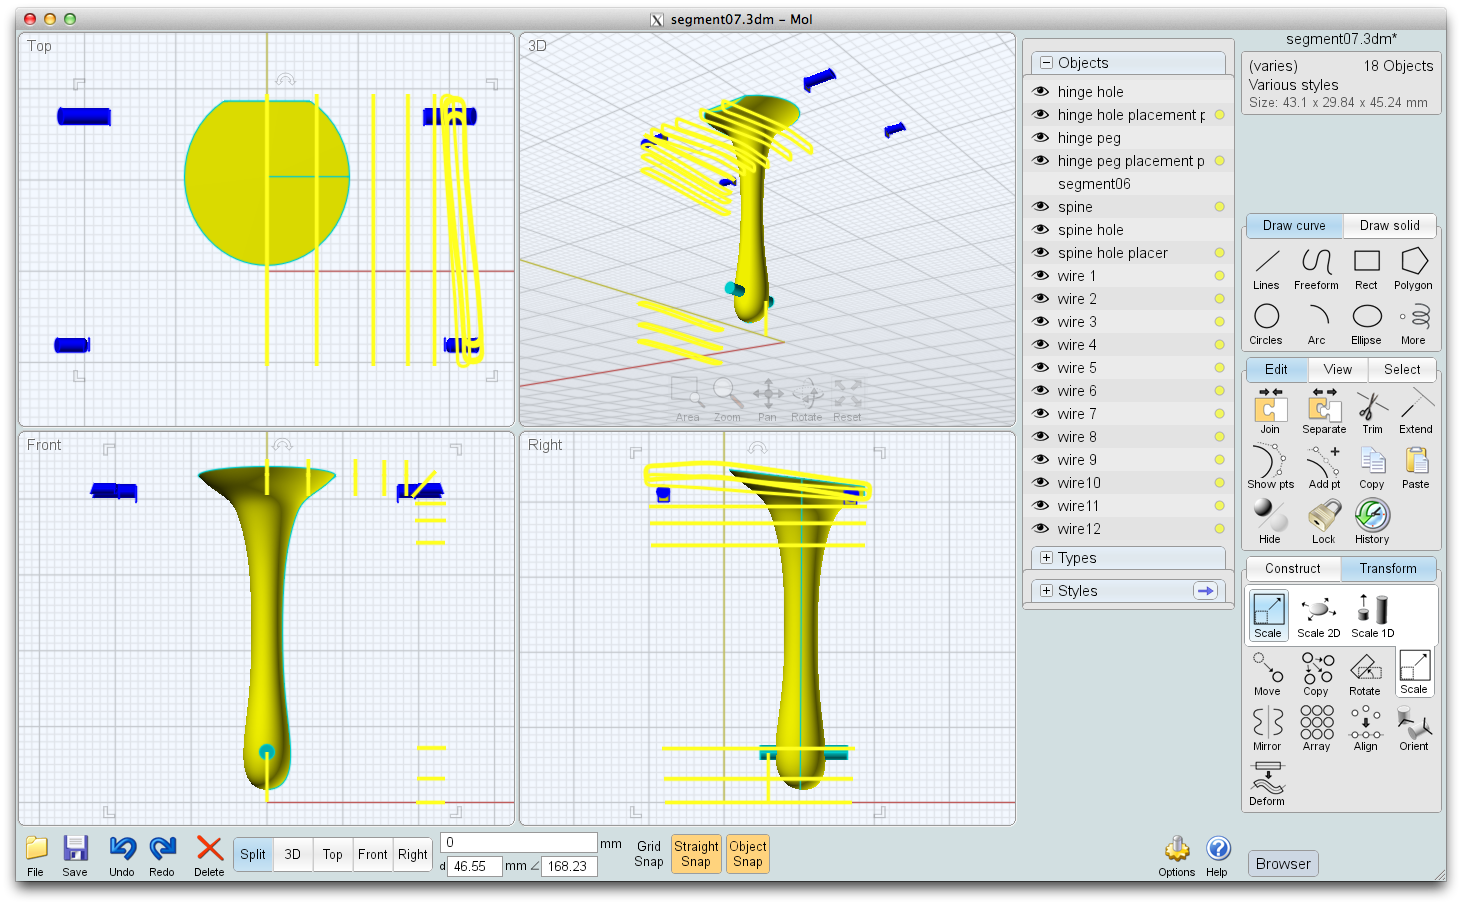
Task: Choose the Ellipse tool
Action: (1366, 323)
